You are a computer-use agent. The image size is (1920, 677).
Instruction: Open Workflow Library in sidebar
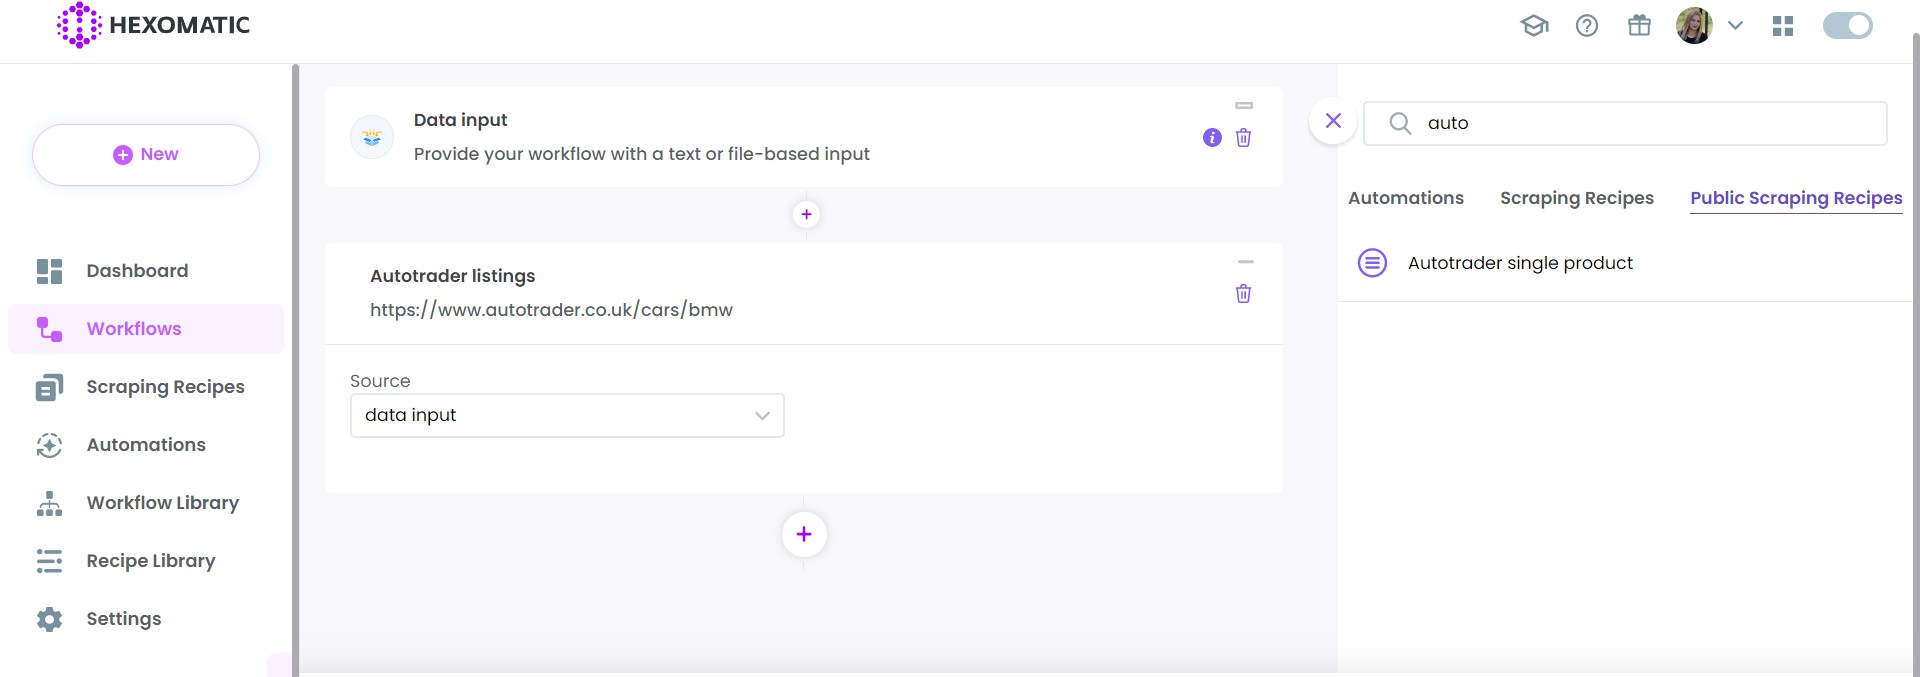coord(162,503)
